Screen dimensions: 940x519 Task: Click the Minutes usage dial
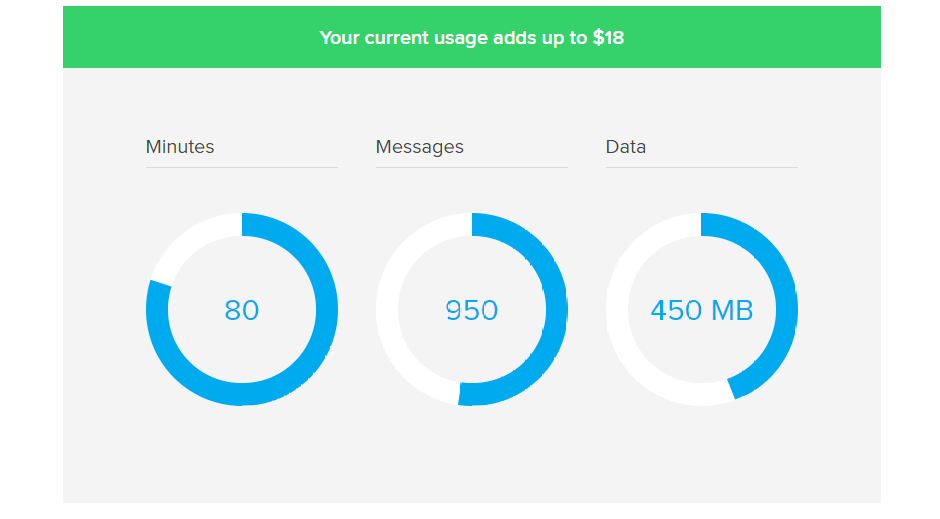click(242, 309)
